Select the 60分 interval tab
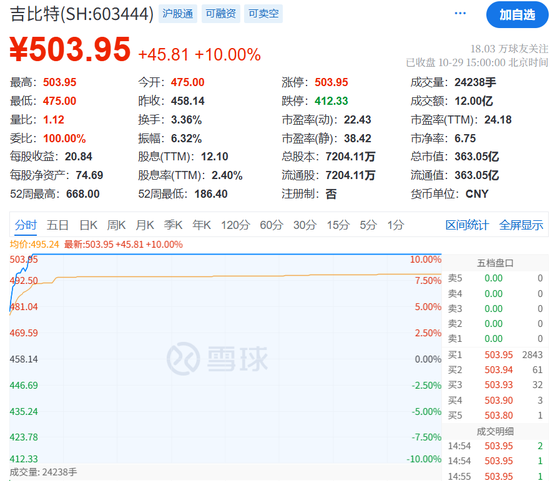The image size is (550, 481). 271,225
